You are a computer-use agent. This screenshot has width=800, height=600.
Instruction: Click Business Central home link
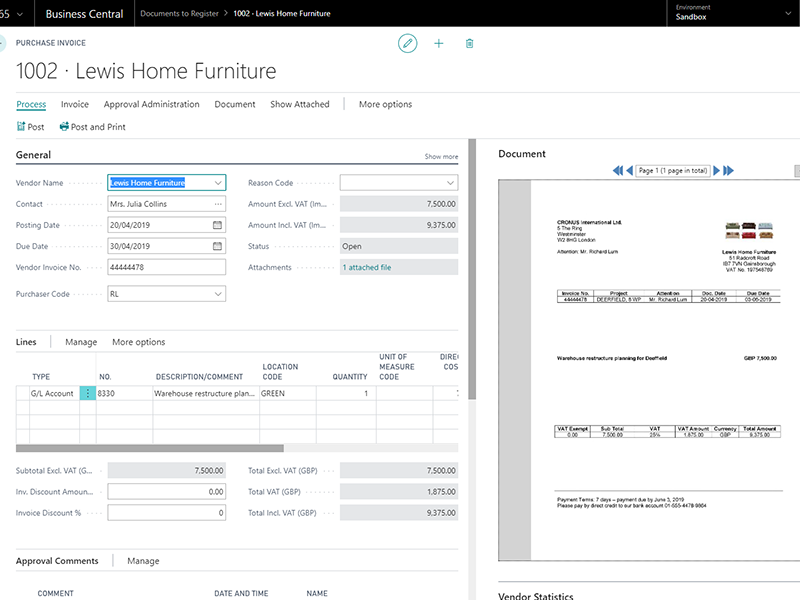84,14
